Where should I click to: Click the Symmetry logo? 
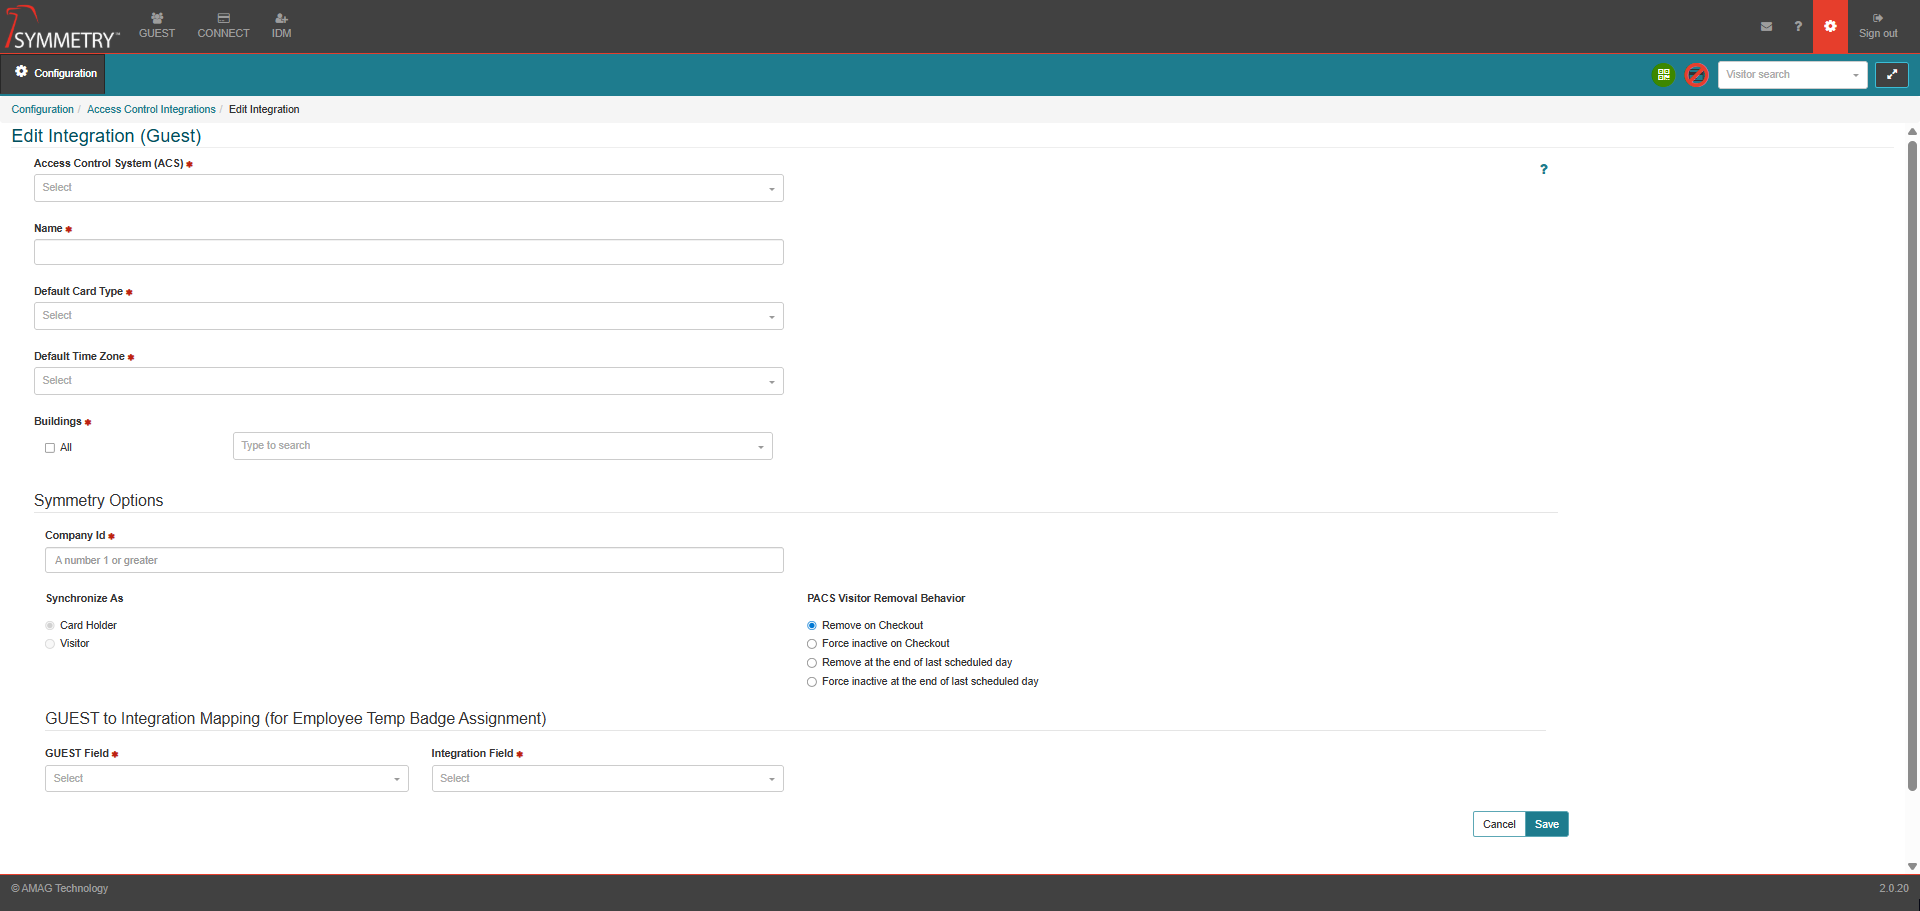62,28
